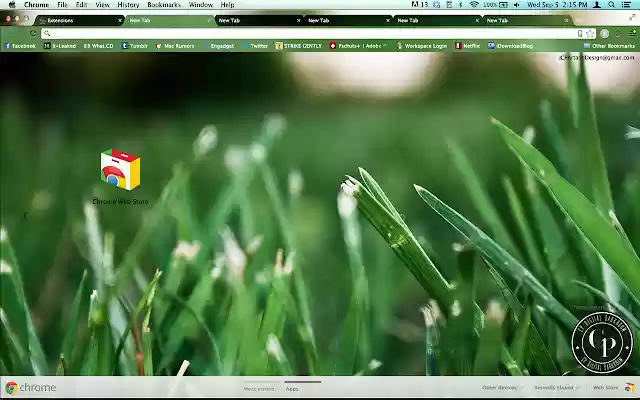Click the Web Store icon in bottom bar
Image resolution: width=640 pixels, height=400 pixels.
pyautogui.click(x=629, y=387)
